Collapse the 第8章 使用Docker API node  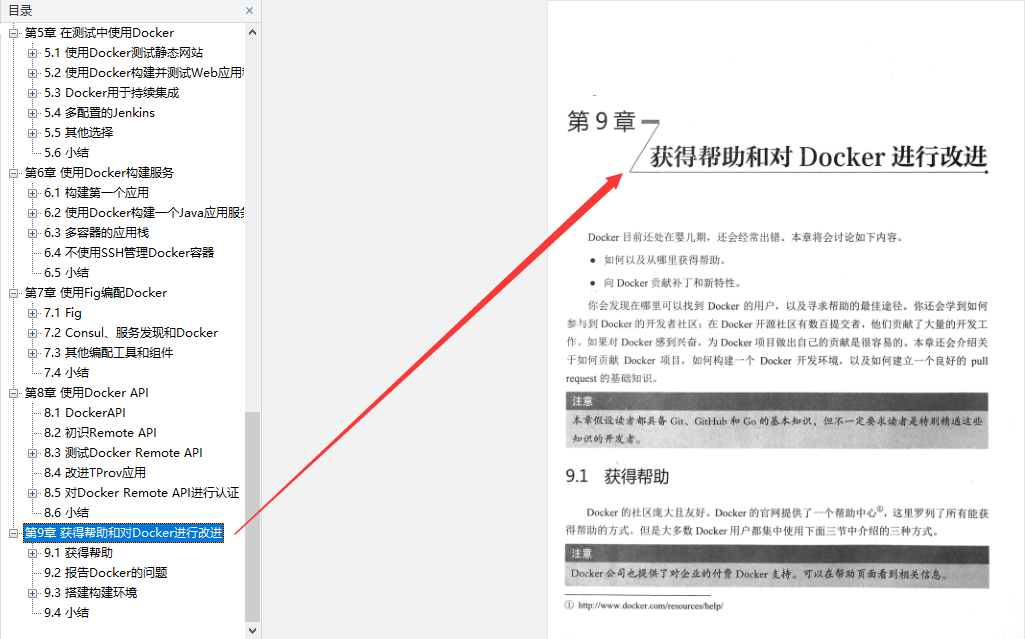pos(13,393)
